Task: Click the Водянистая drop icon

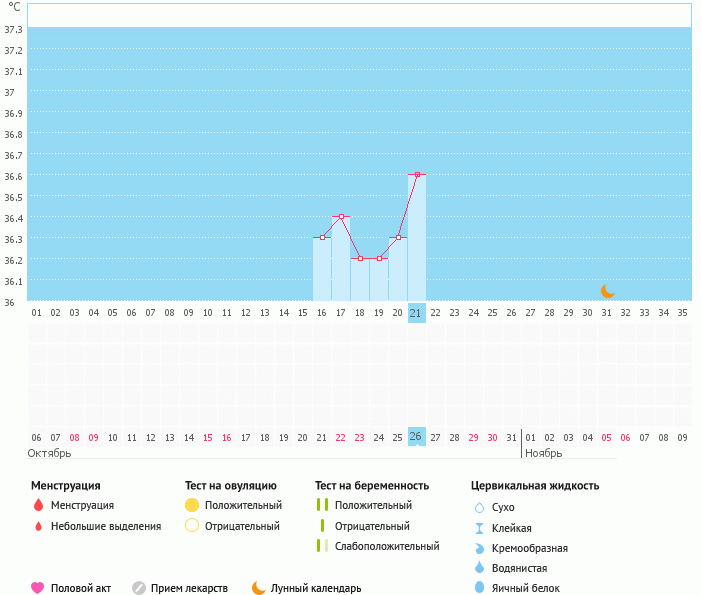Action: 479,568
